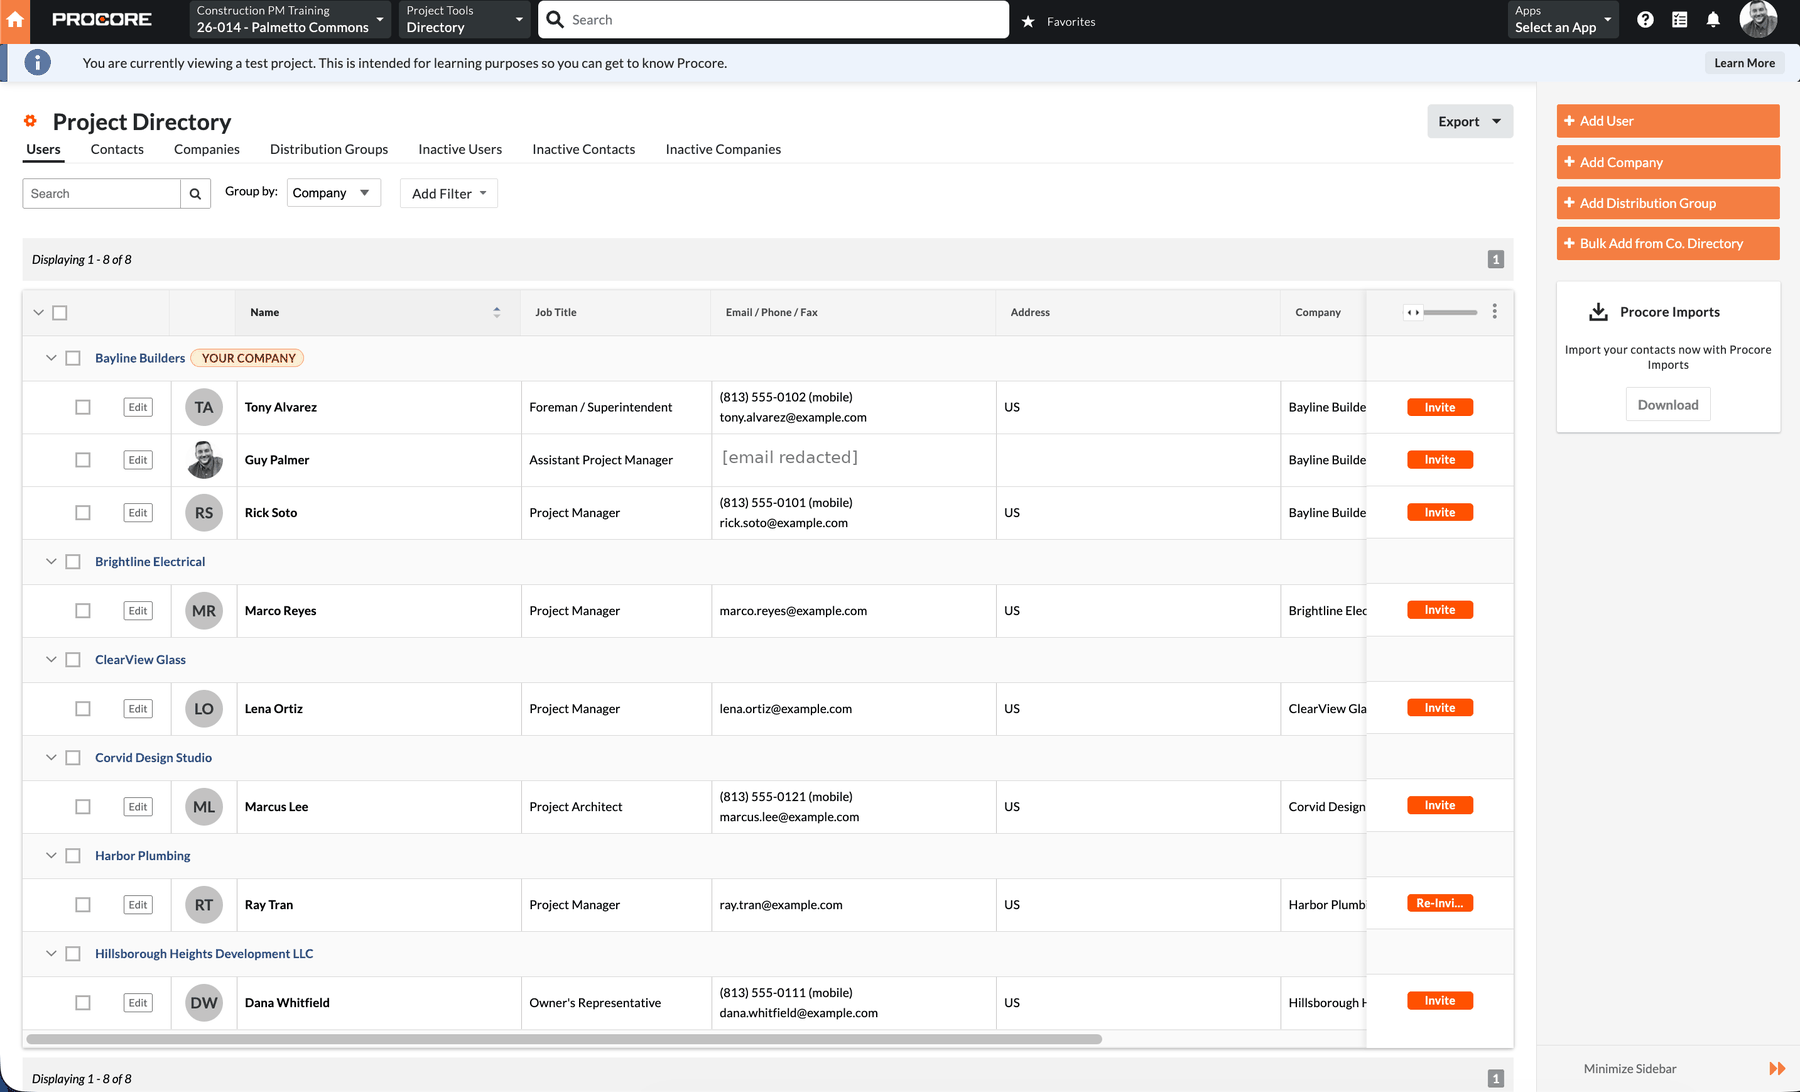Check the Harbor Plumbing group checkbox
The height and width of the screenshot is (1092, 1800).
tap(73, 856)
